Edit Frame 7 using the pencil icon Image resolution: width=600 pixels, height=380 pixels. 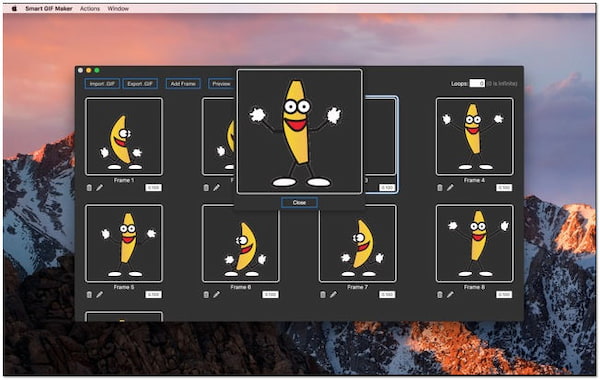[333, 294]
